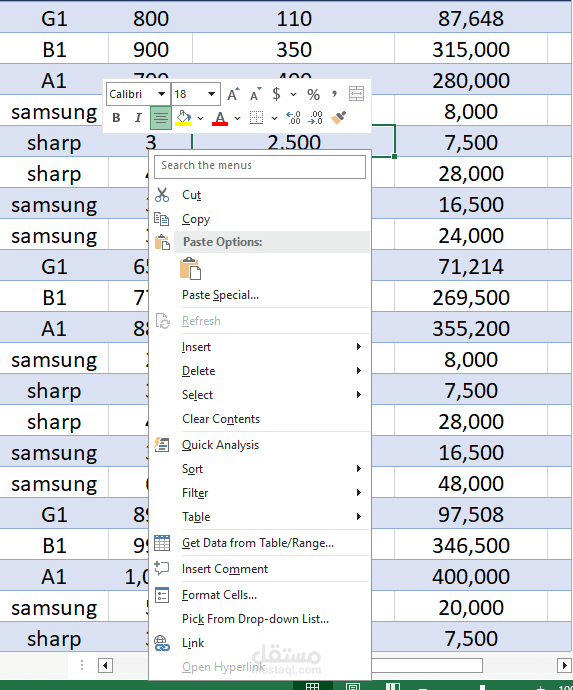573x690 pixels.
Task: Toggle Italic in the mini toolbar
Action: [x=138, y=118]
